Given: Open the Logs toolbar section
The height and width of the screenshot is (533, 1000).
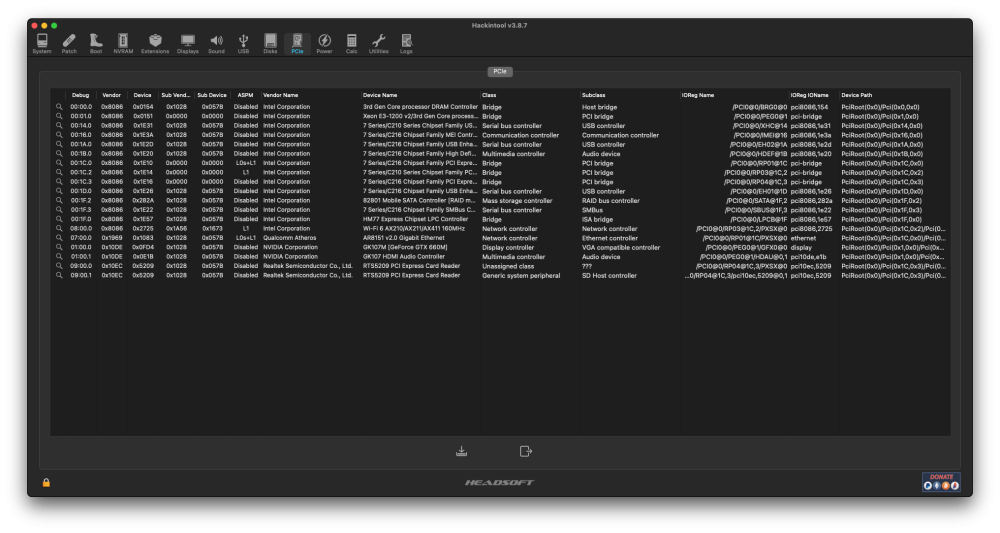Looking at the screenshot, I should click(x=406, y=43).
